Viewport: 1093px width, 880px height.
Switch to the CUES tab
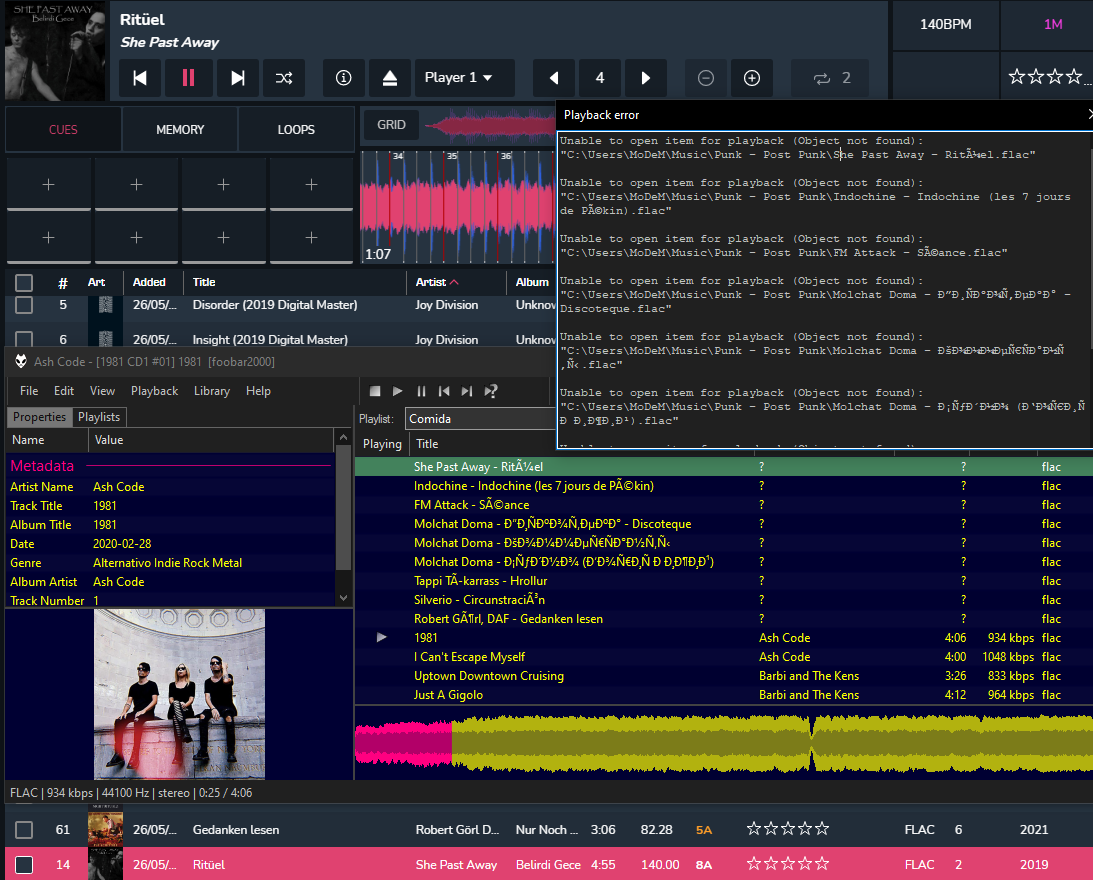coord(63,130)
